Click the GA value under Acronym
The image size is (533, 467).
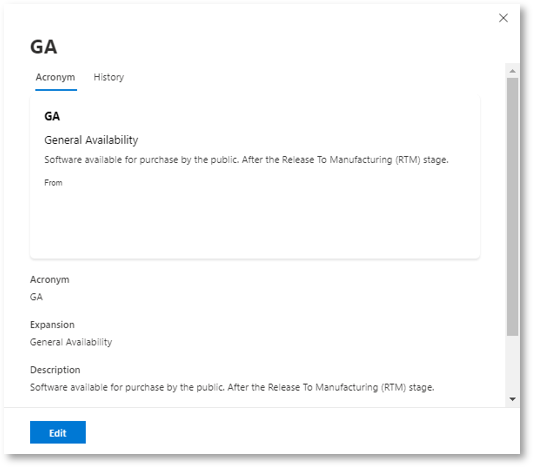tap(36, 297)
